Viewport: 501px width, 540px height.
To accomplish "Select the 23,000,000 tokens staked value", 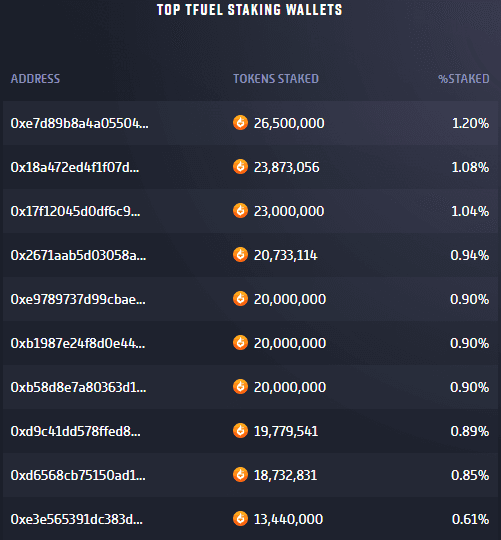I will (289, 211).
